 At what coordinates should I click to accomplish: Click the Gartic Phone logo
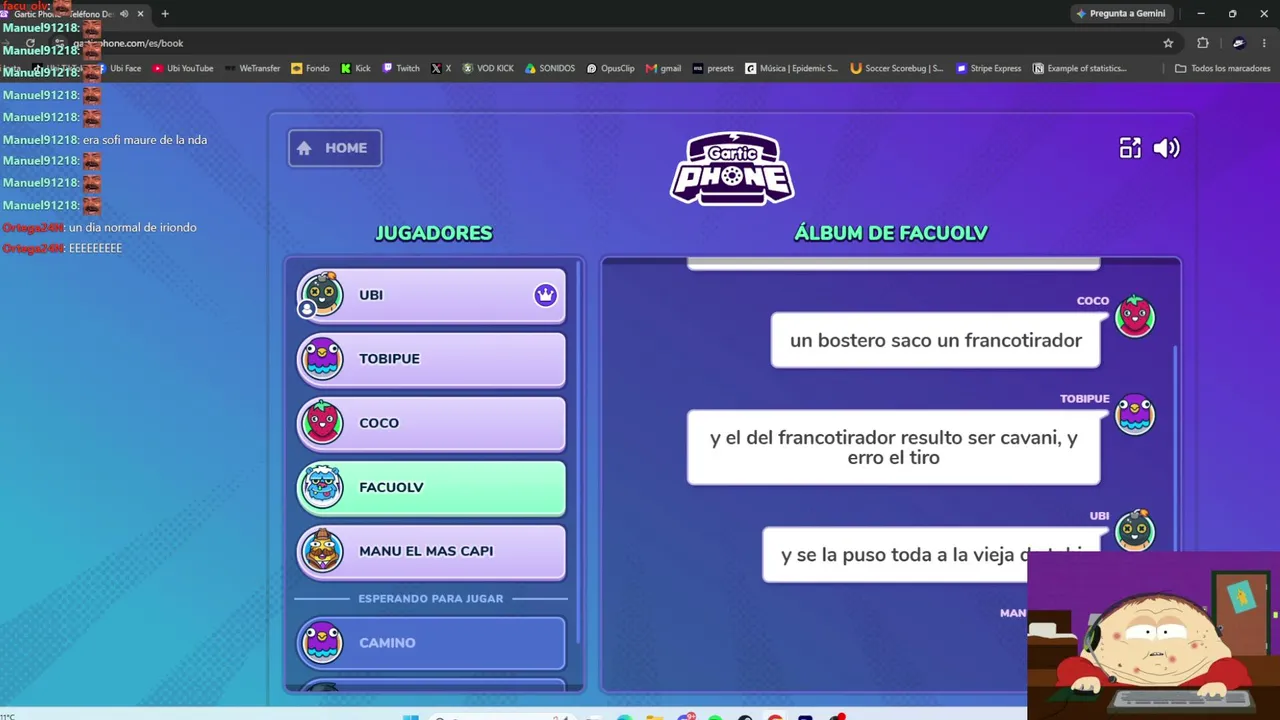pyautogui.click(x=732, y=168)
